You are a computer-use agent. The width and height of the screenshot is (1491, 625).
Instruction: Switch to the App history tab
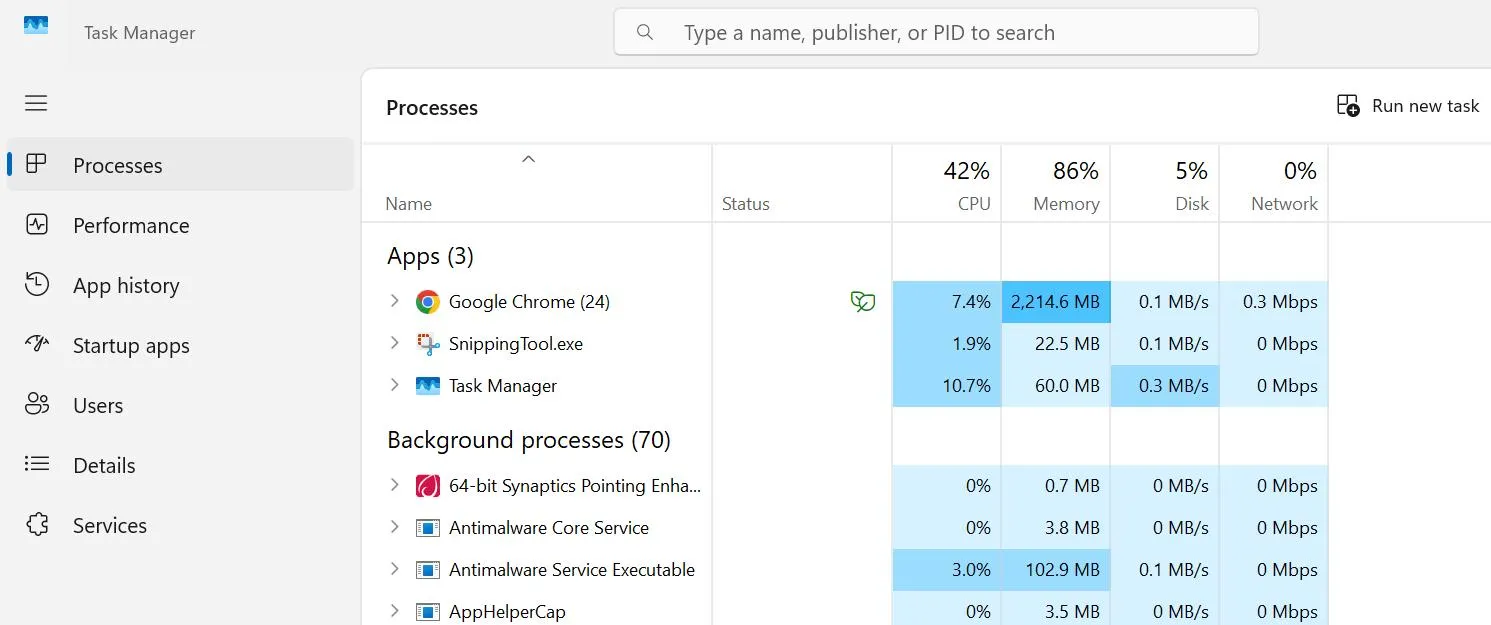[x=126, y=286]
